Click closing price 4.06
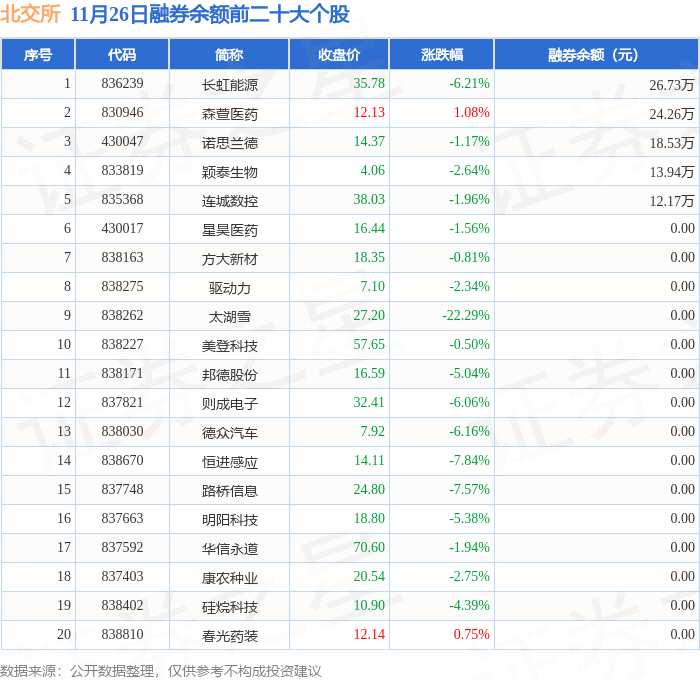Screen dimensions: 700x680 tap(372, 171)
